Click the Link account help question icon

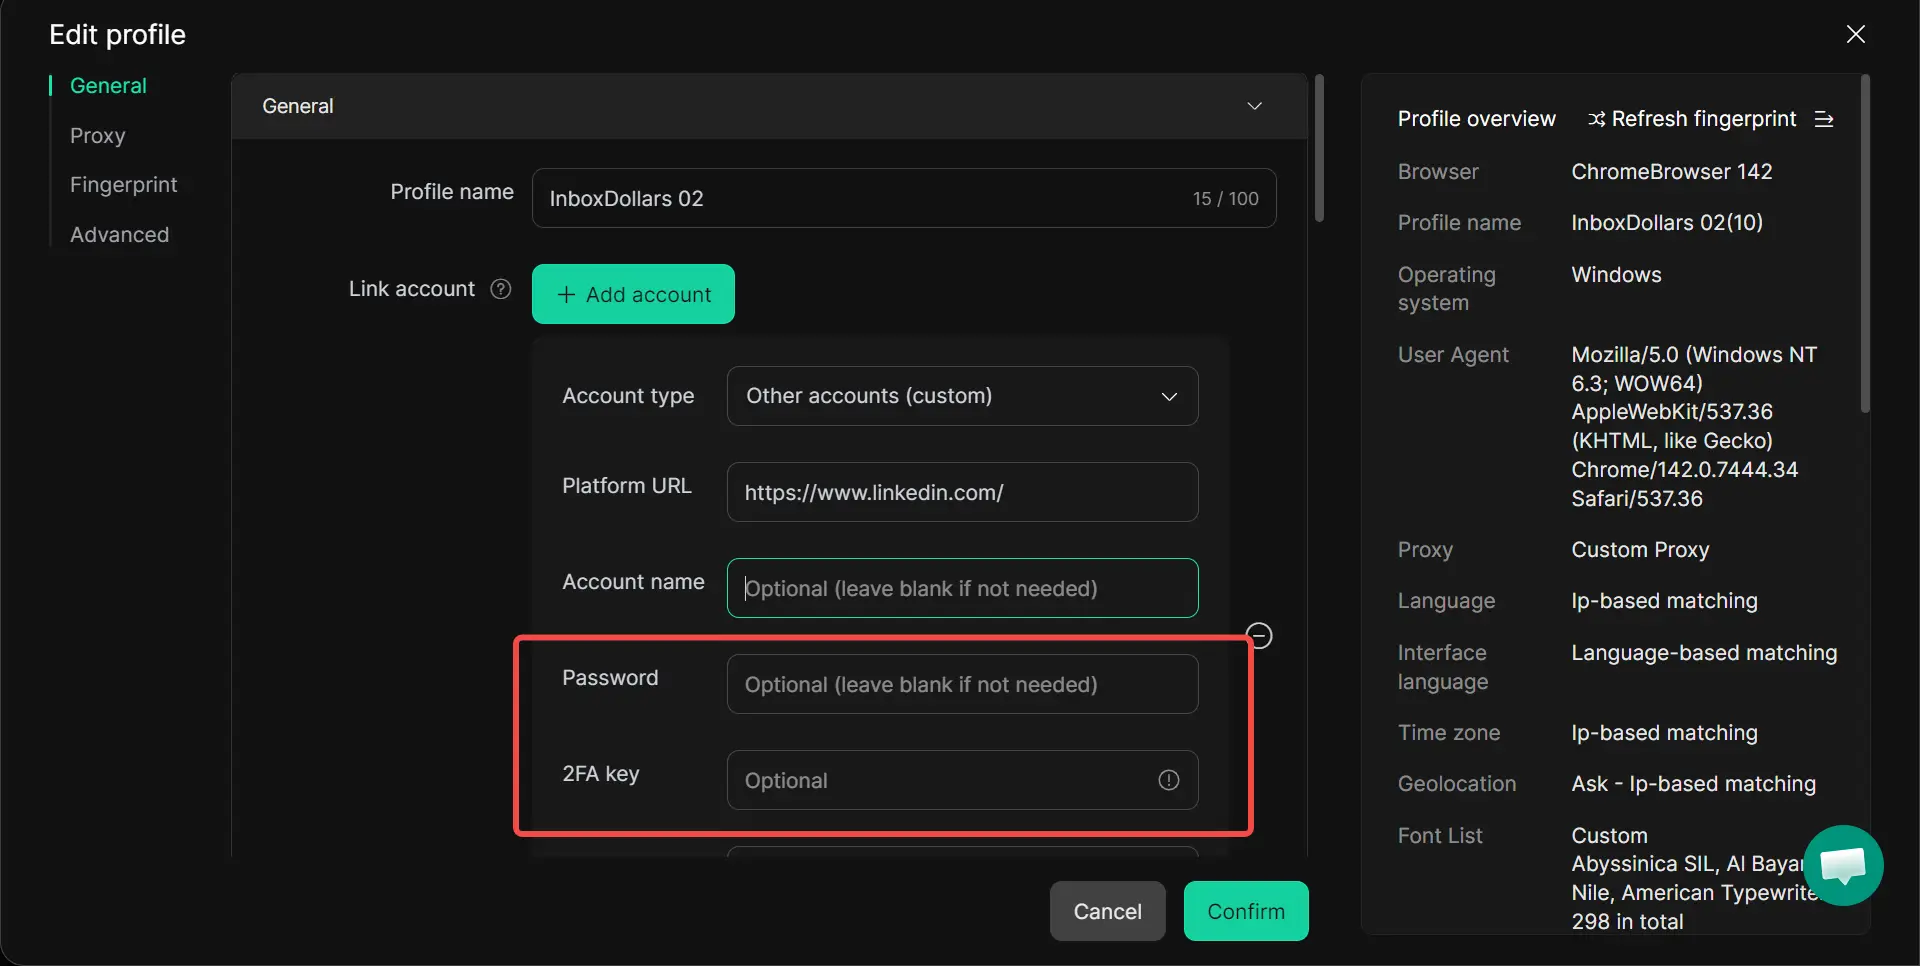tap(501, 289)
